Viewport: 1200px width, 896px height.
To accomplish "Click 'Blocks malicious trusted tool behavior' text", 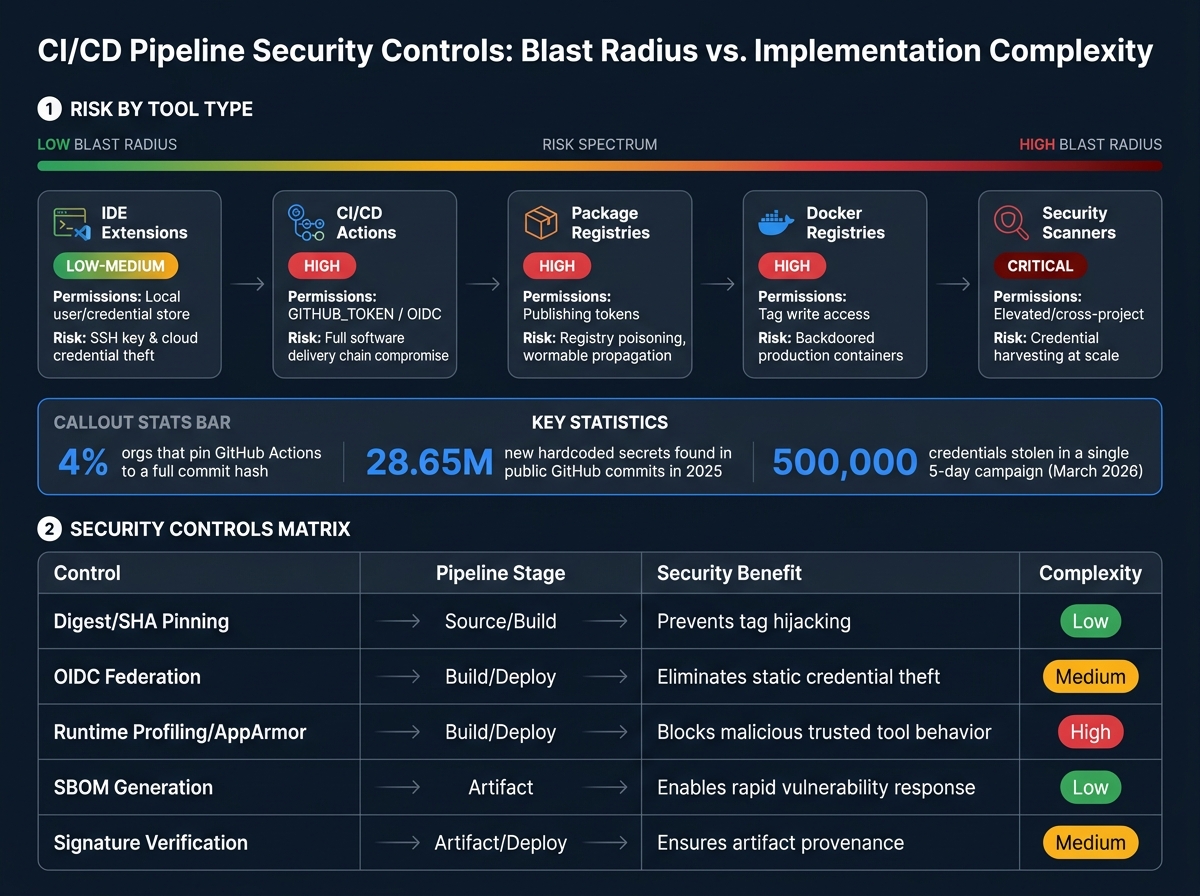I will pyautogui.click(x=824, y=732).
